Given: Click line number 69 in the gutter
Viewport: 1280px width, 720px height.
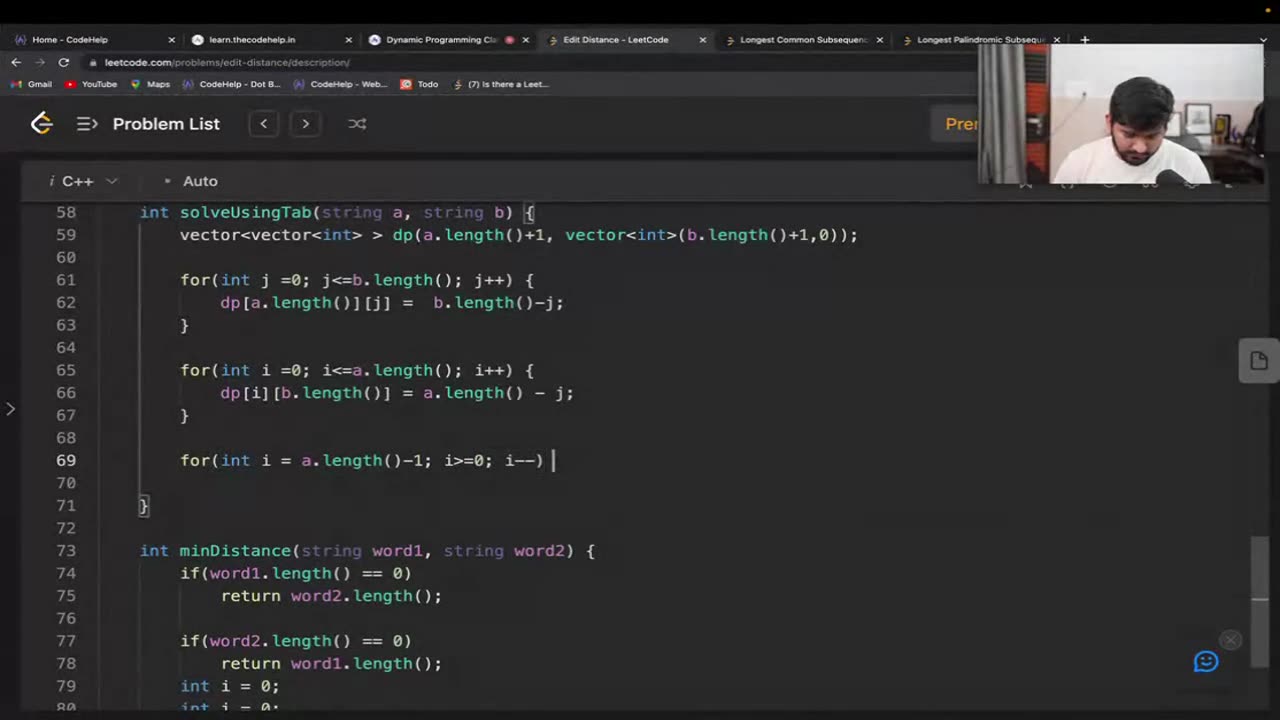Looking at the screenshot, I should (66, 460).
